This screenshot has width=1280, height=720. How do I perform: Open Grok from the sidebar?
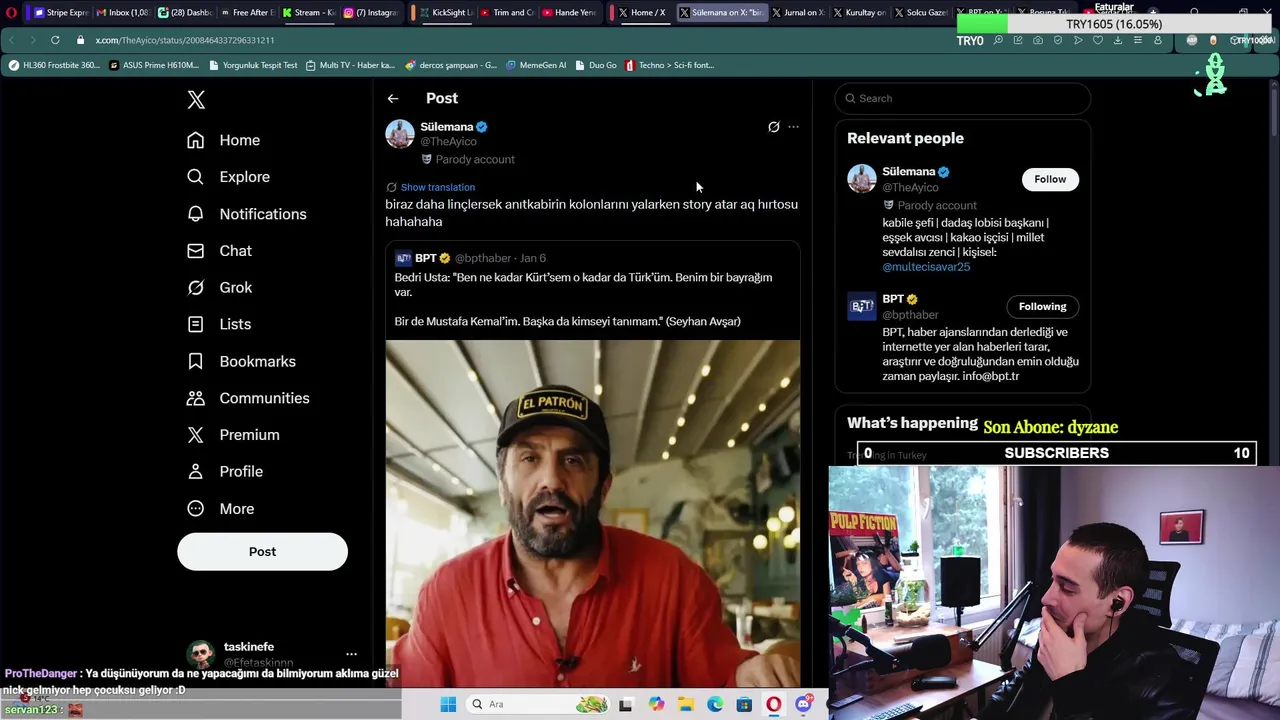(x=220, y=288)
